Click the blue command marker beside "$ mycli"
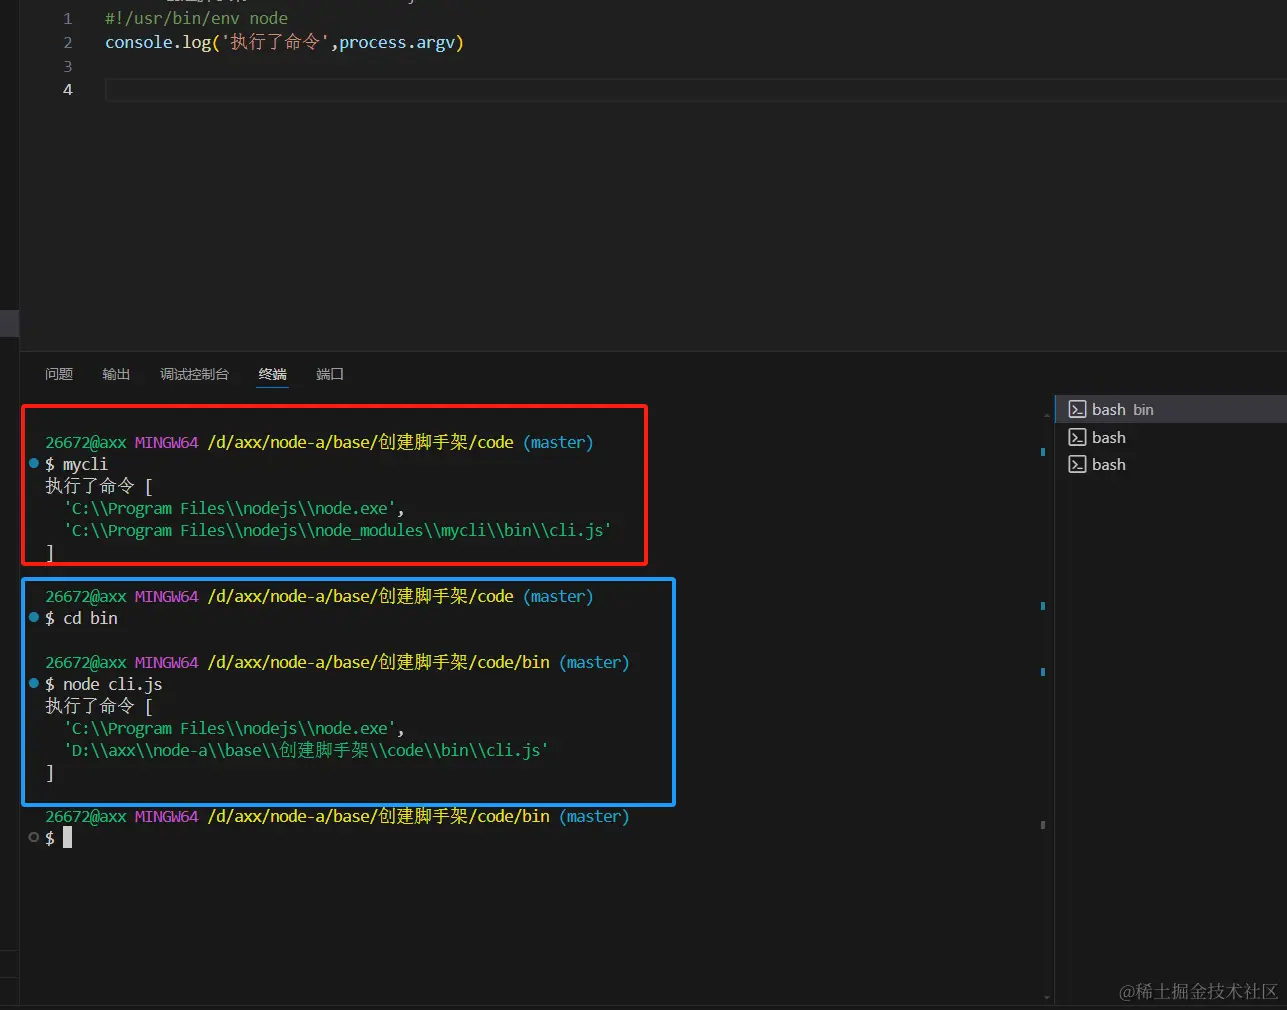Image resolution: width=1287 pixels, height=1010 pixels. coord(34,464)
